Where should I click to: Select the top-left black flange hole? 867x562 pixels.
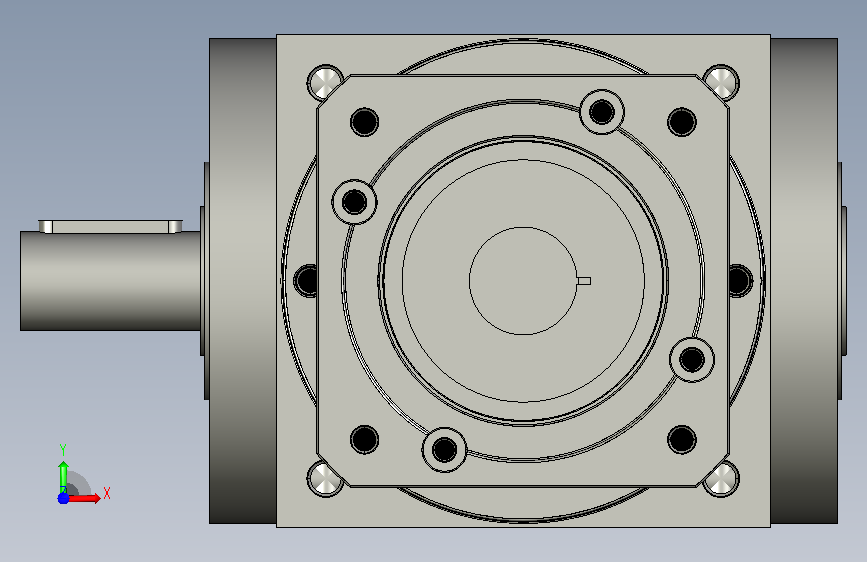tap(364, 122)
